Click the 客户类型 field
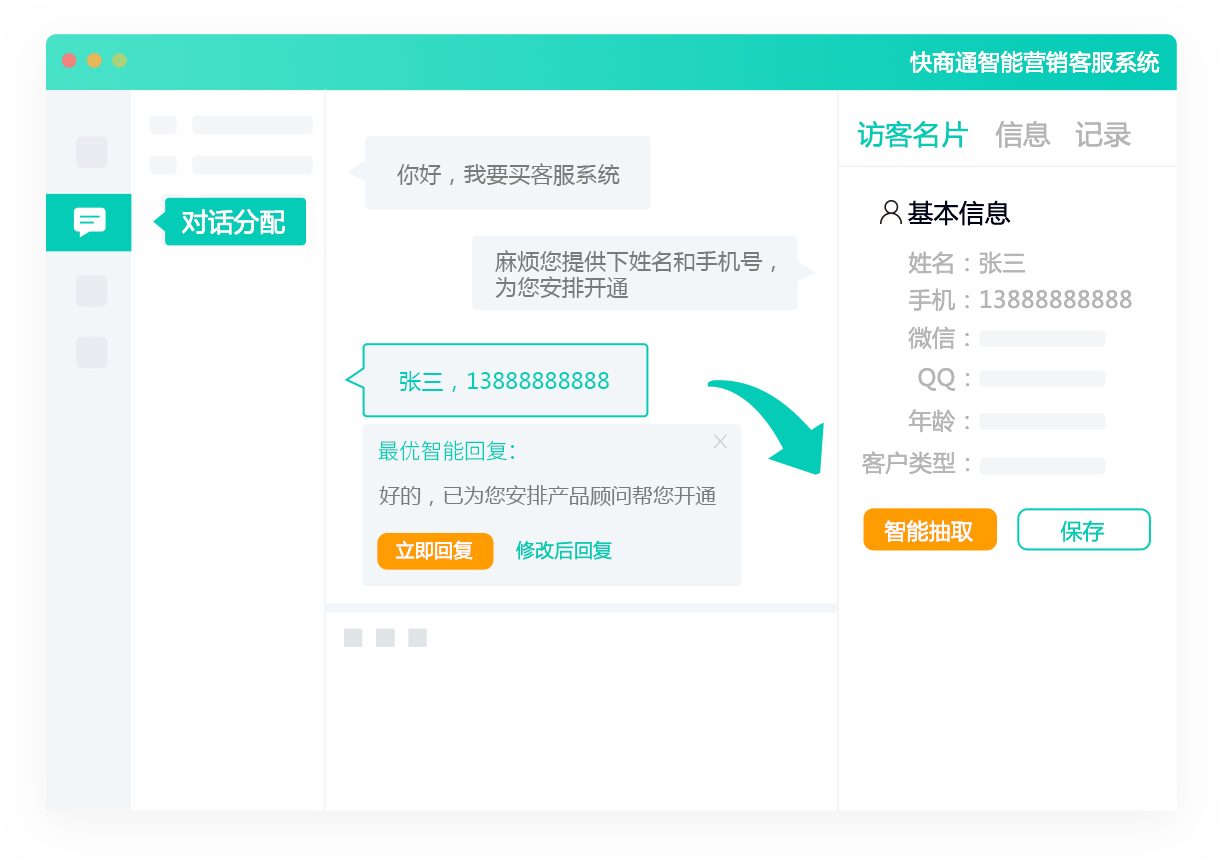The height and width of the screenshot is (868, 1223). [x=1042, y=465]
